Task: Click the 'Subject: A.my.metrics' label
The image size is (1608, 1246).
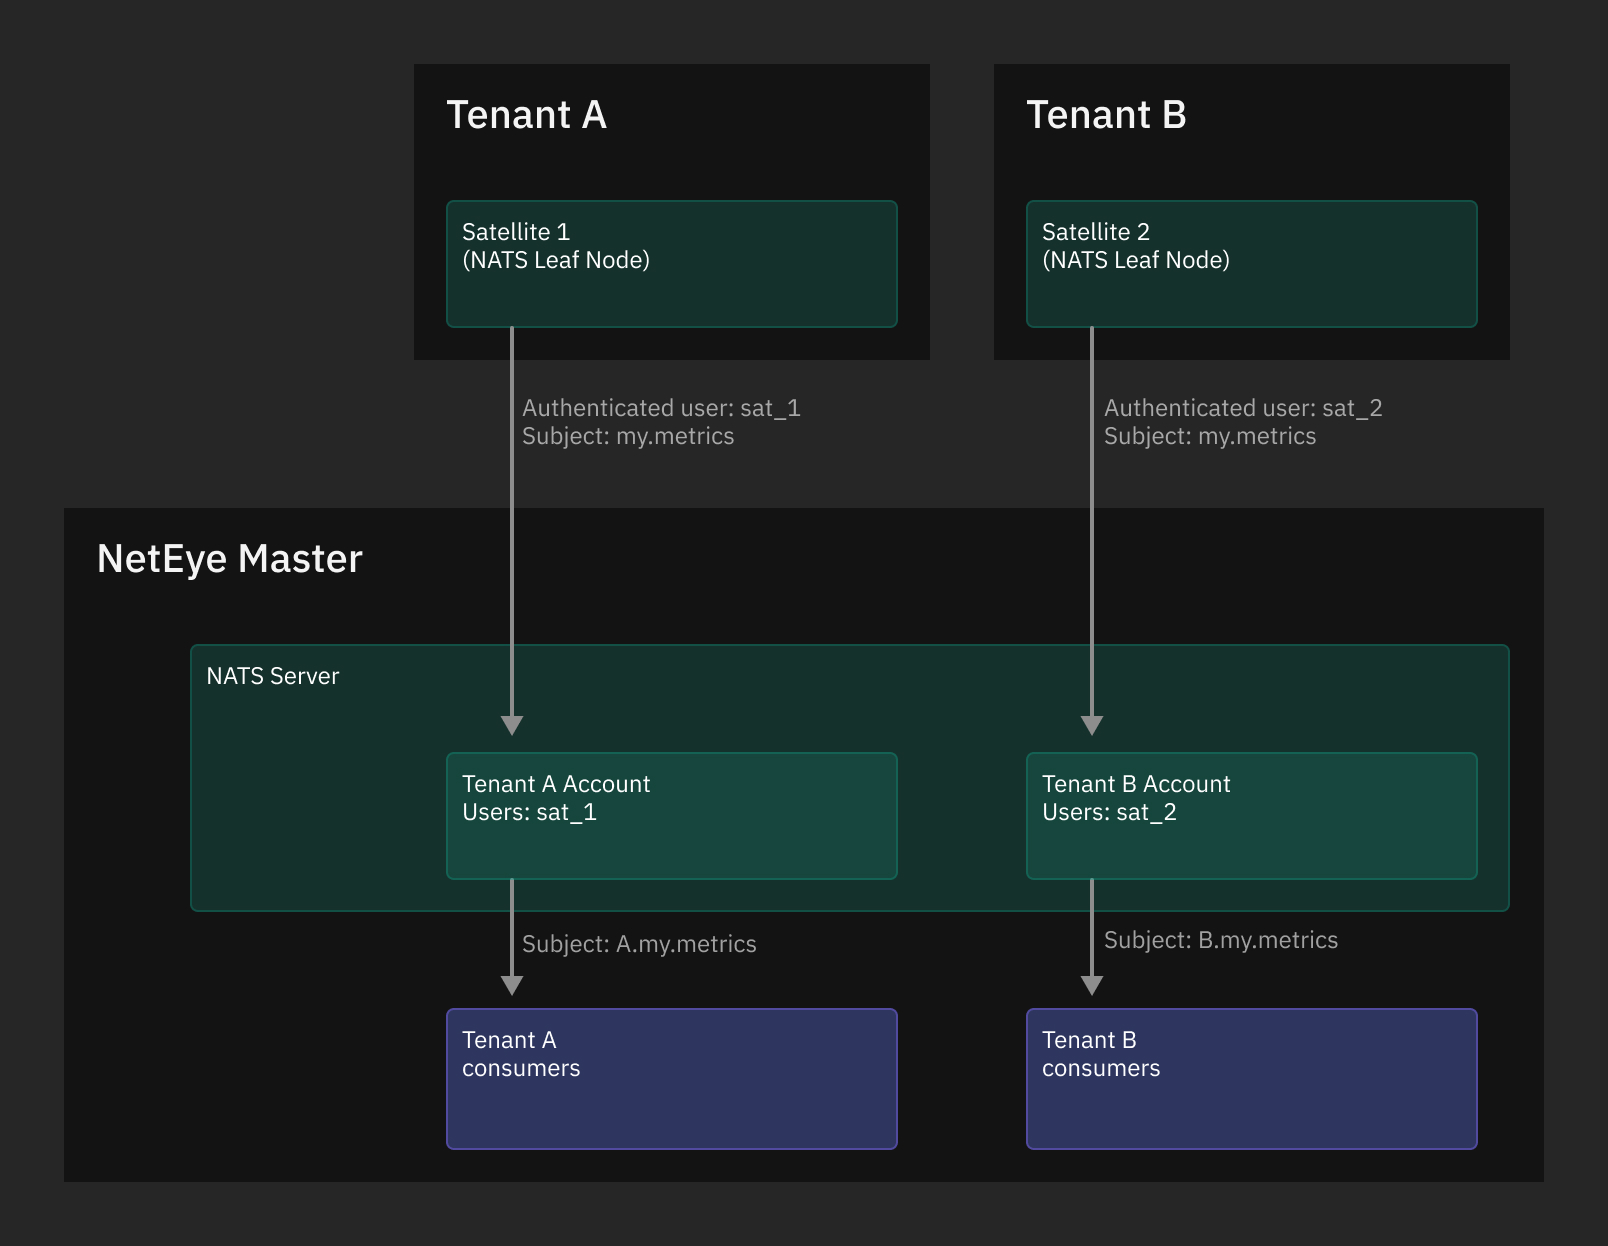Action: (x=639, y=944)
